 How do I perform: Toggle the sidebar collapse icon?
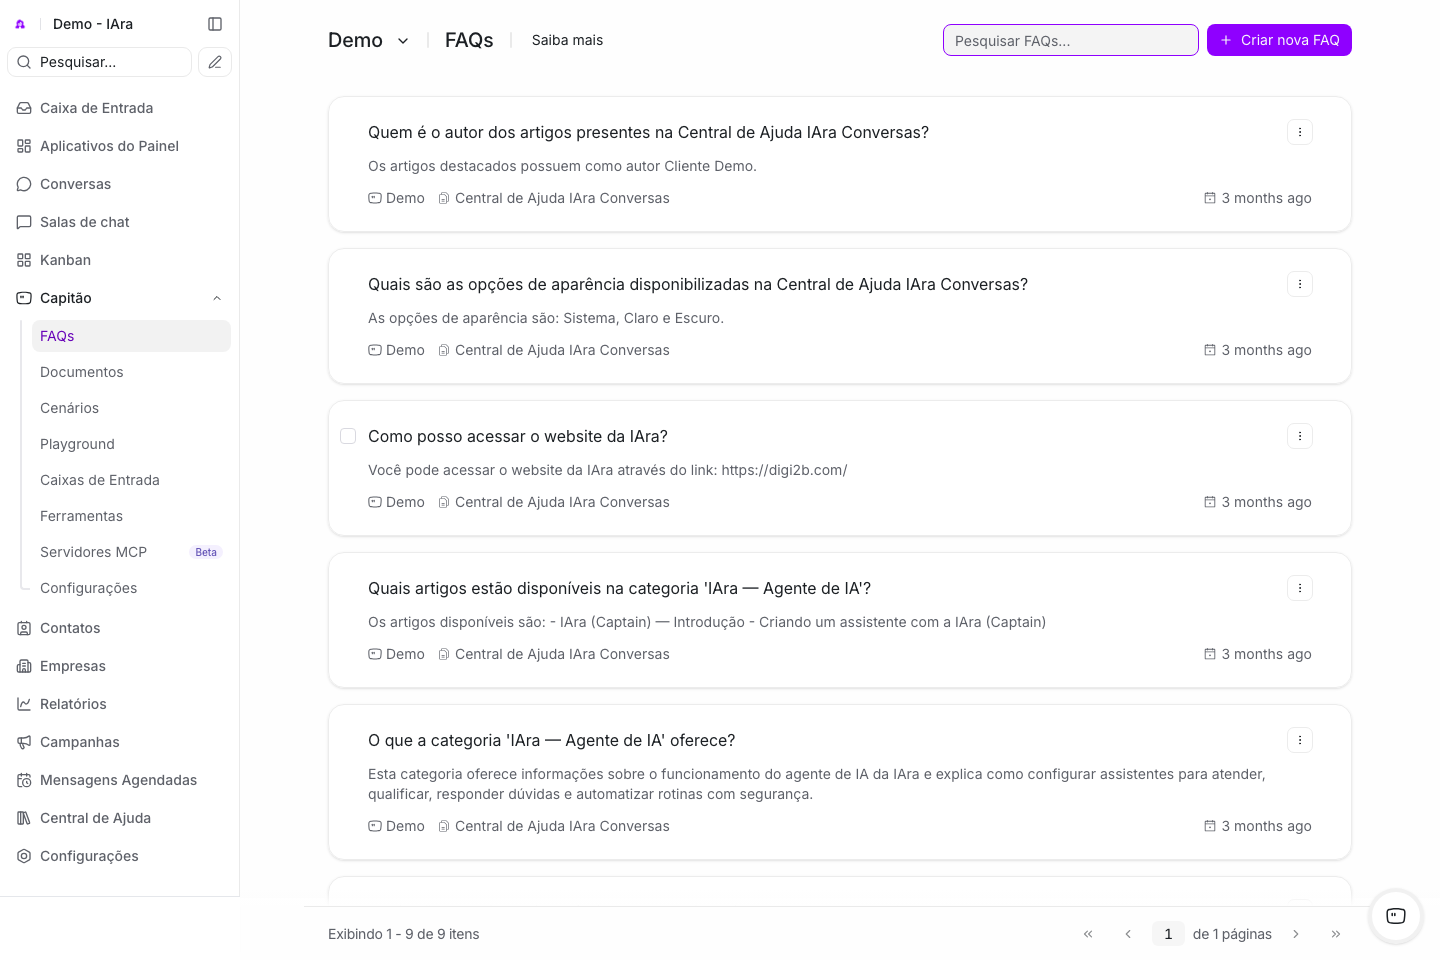coord(215,24)
